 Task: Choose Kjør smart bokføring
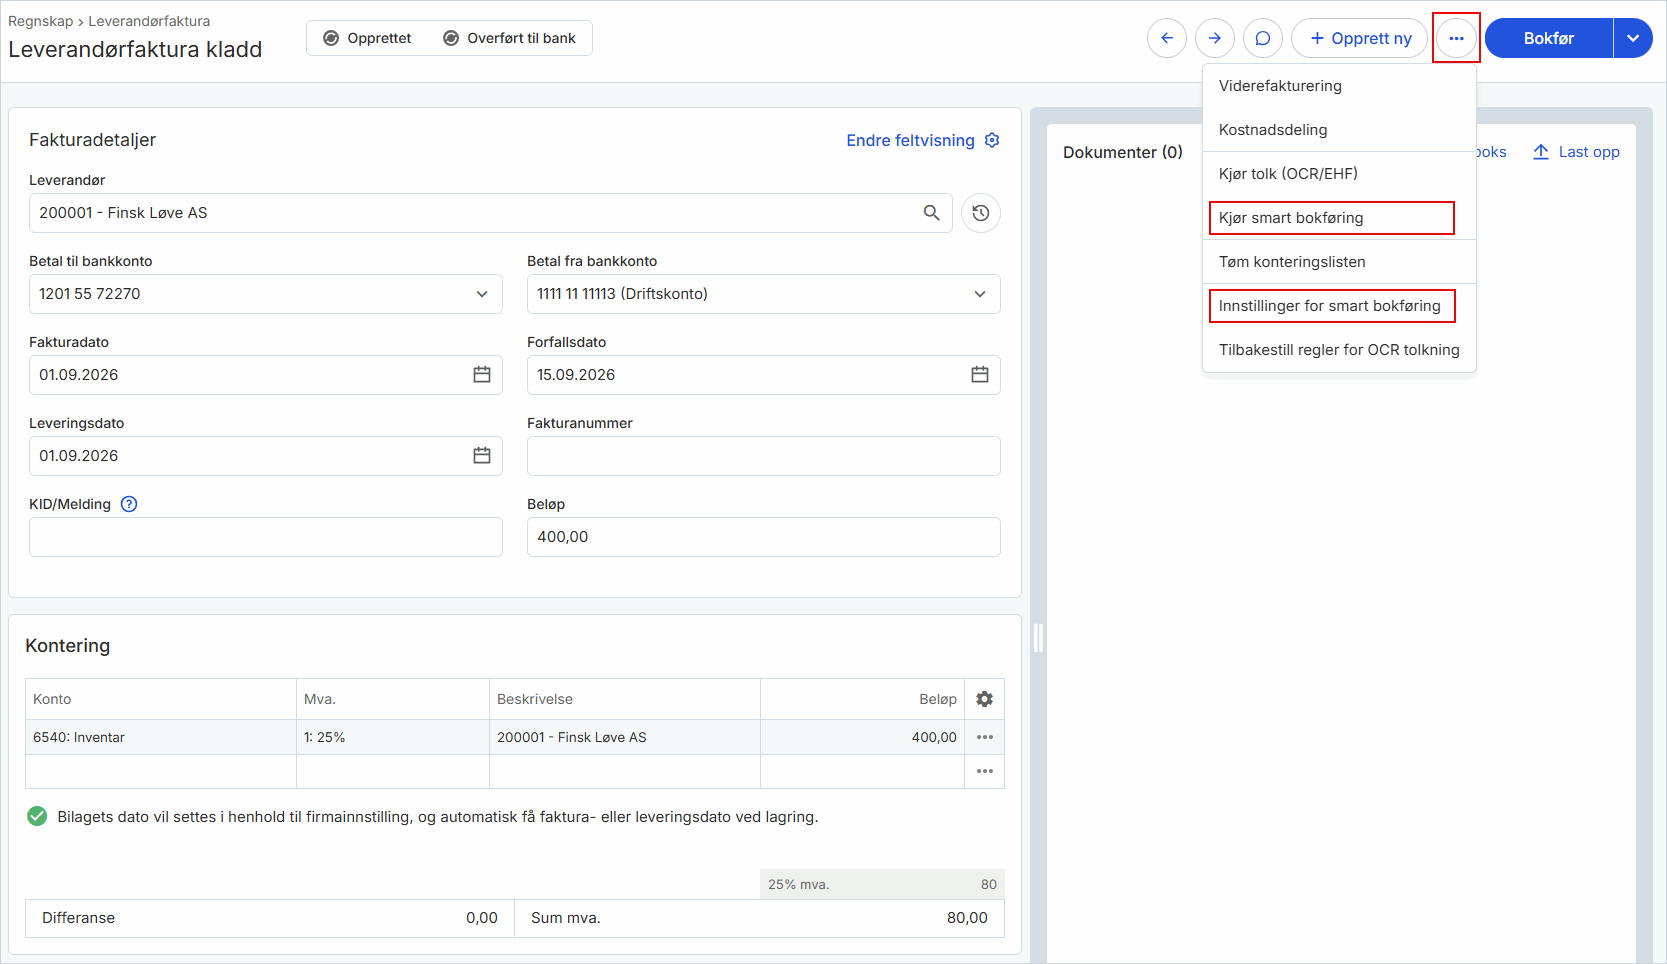coord(1339,218)
